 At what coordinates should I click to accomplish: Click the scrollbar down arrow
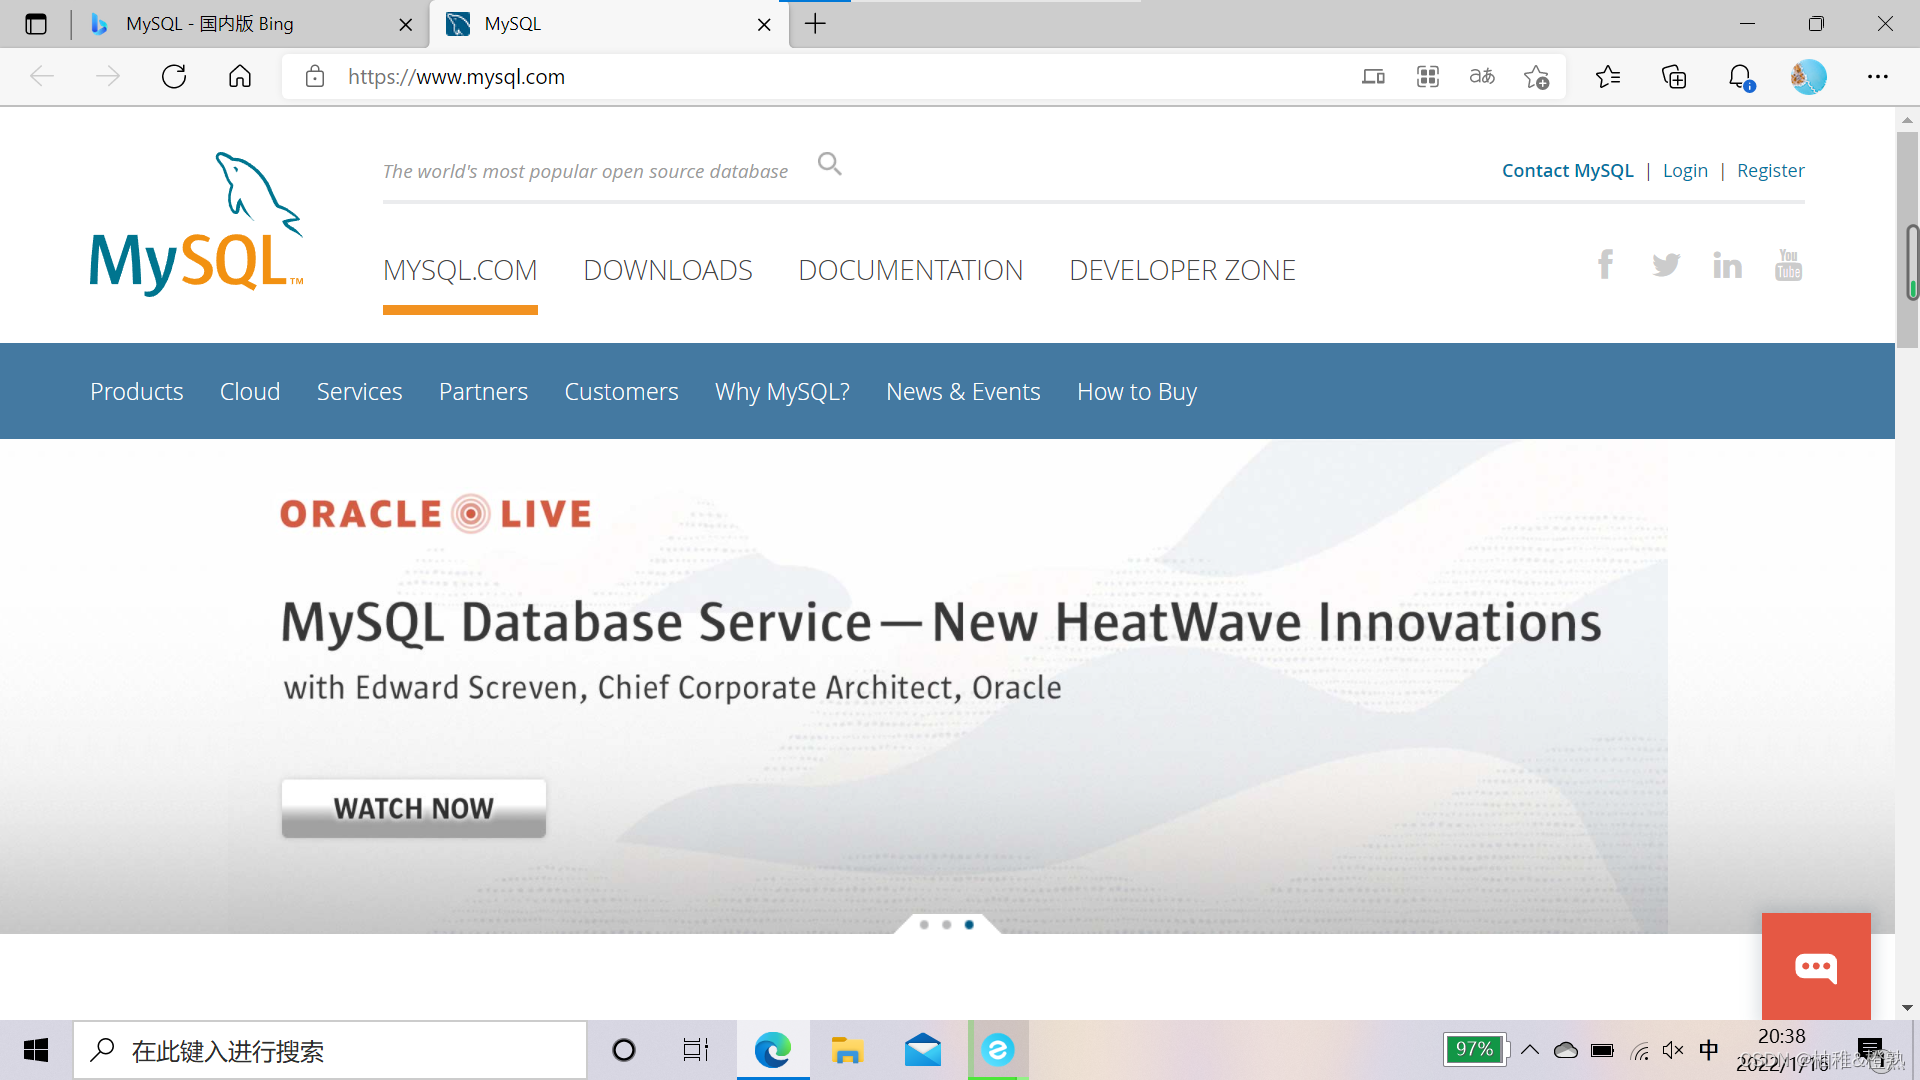(x=1907, y=1008)
